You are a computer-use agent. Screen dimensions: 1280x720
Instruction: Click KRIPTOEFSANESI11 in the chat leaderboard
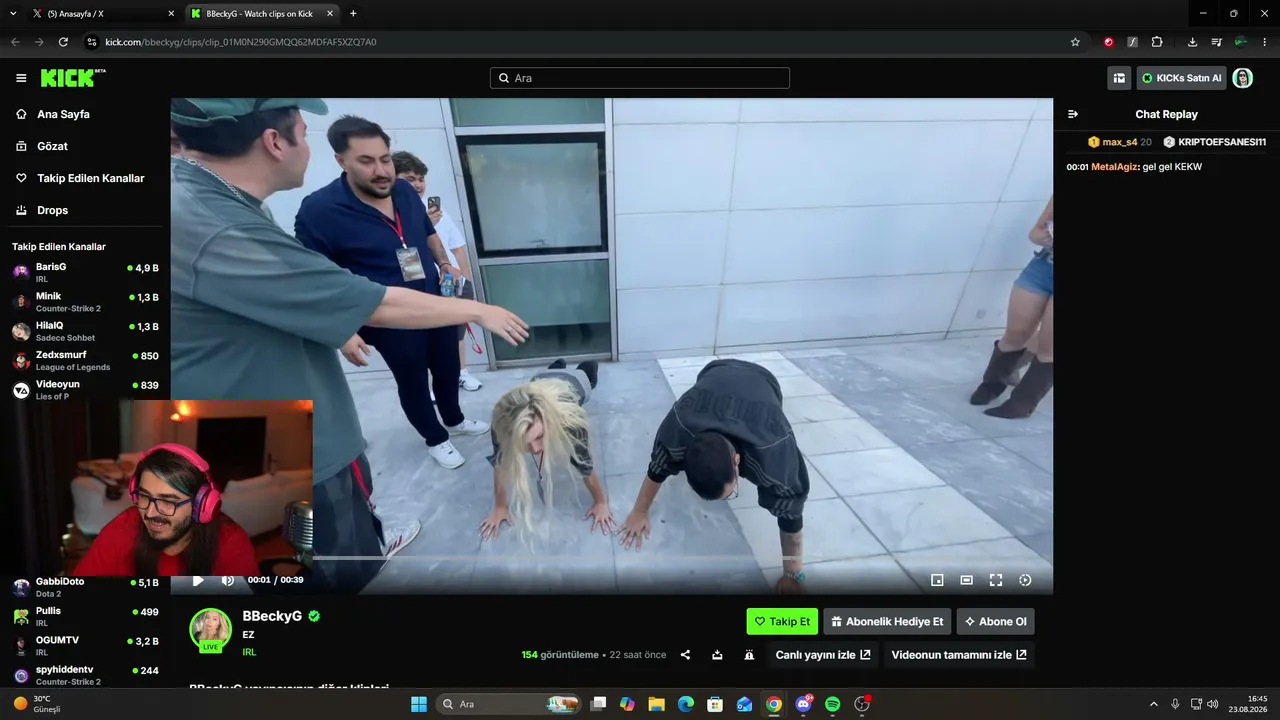(1222, 142)
